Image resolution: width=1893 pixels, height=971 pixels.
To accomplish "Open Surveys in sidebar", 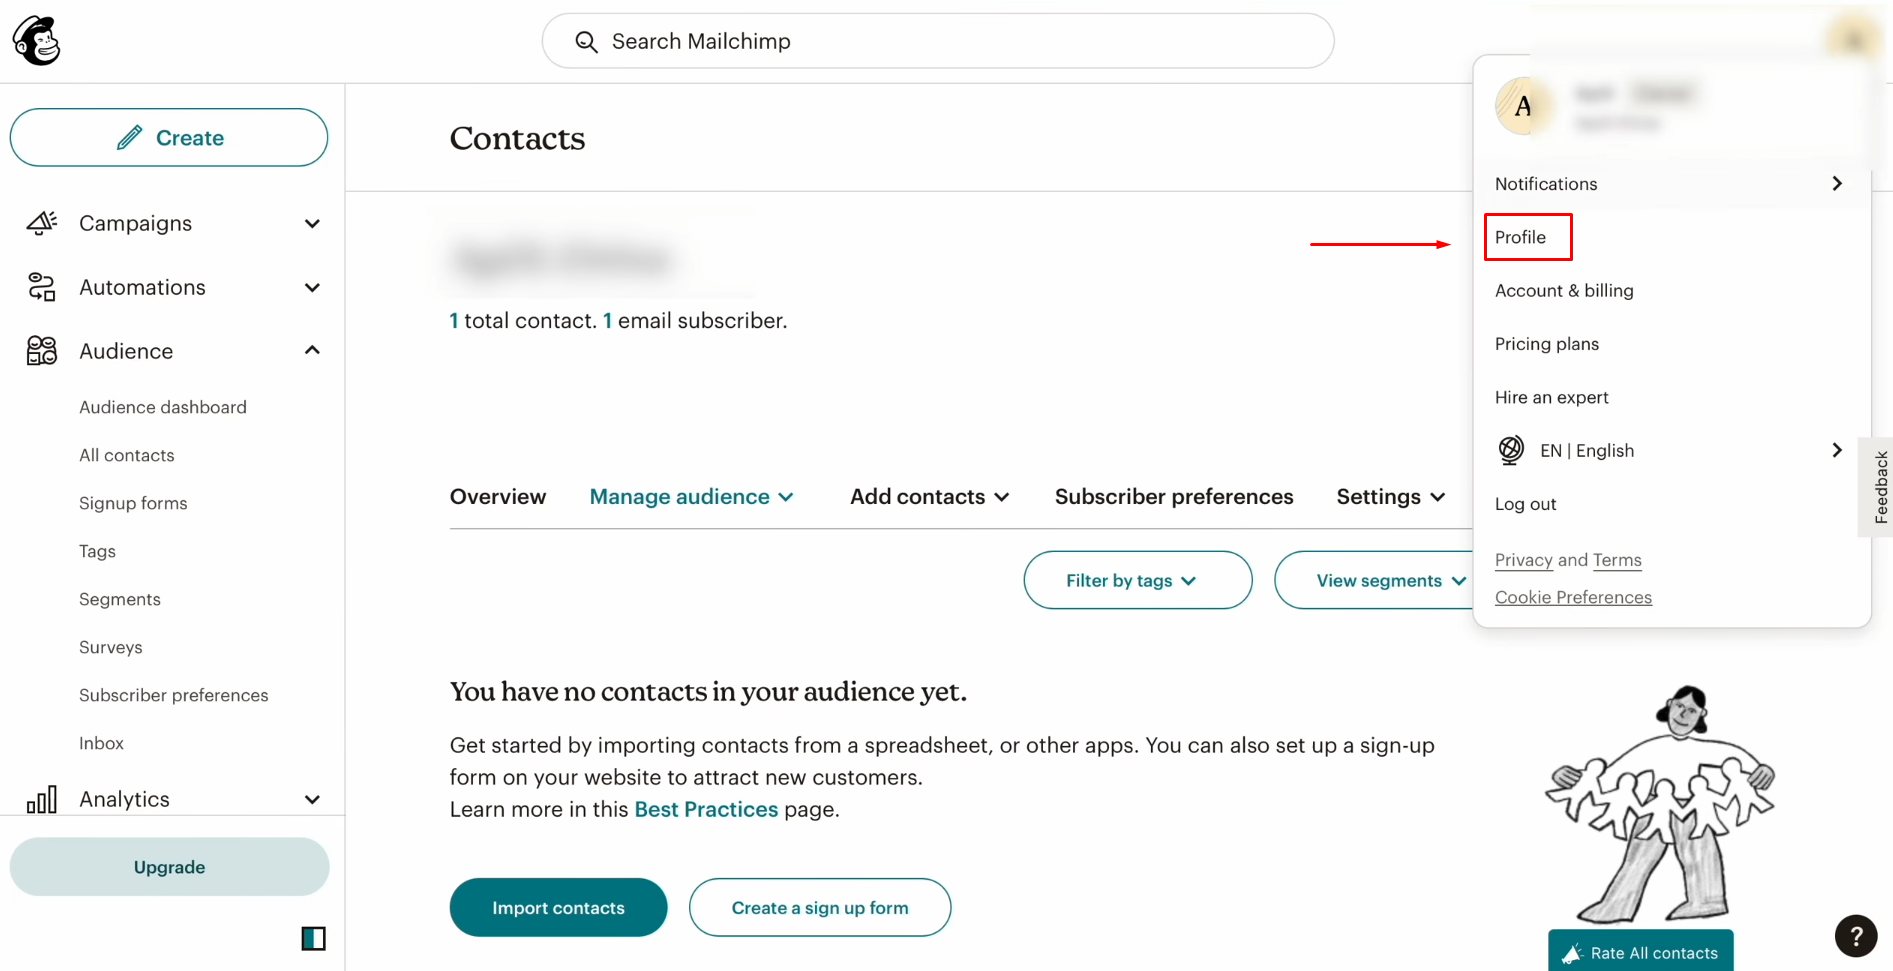I will tap(111, 647).
